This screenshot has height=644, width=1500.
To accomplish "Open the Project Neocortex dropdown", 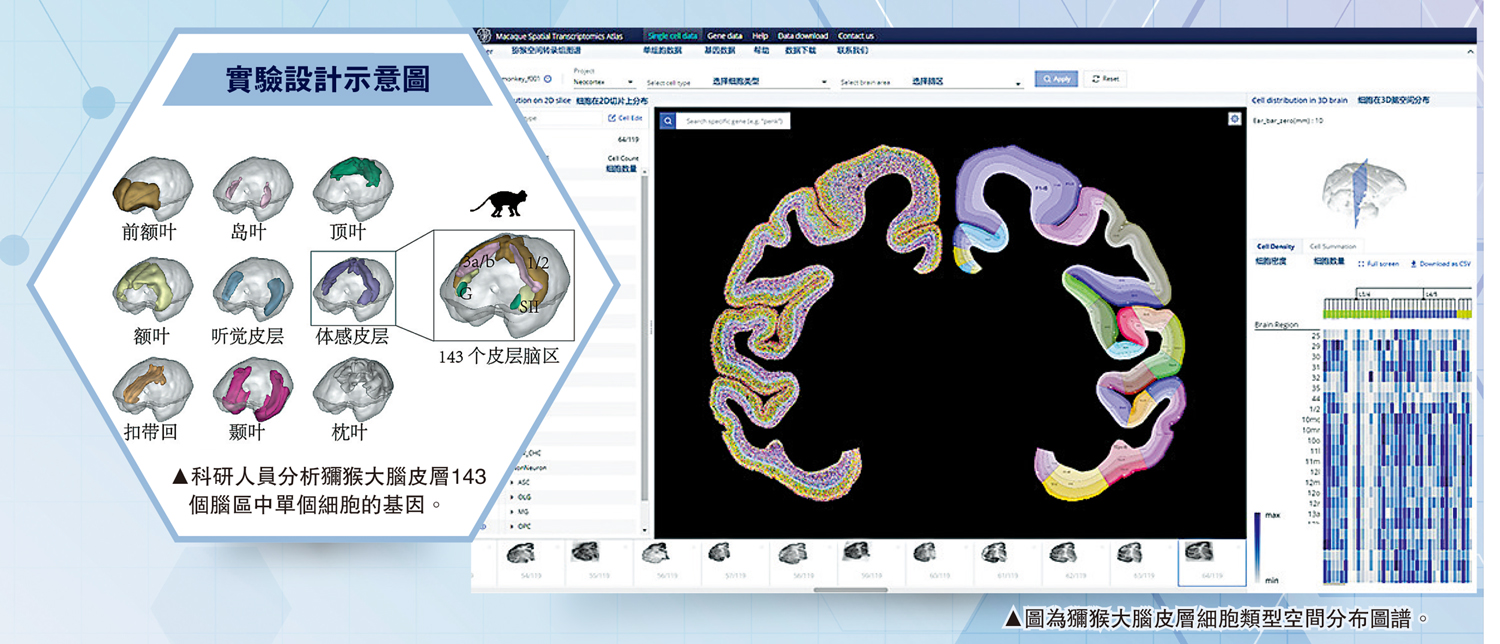I will click(x=603, y=82).
